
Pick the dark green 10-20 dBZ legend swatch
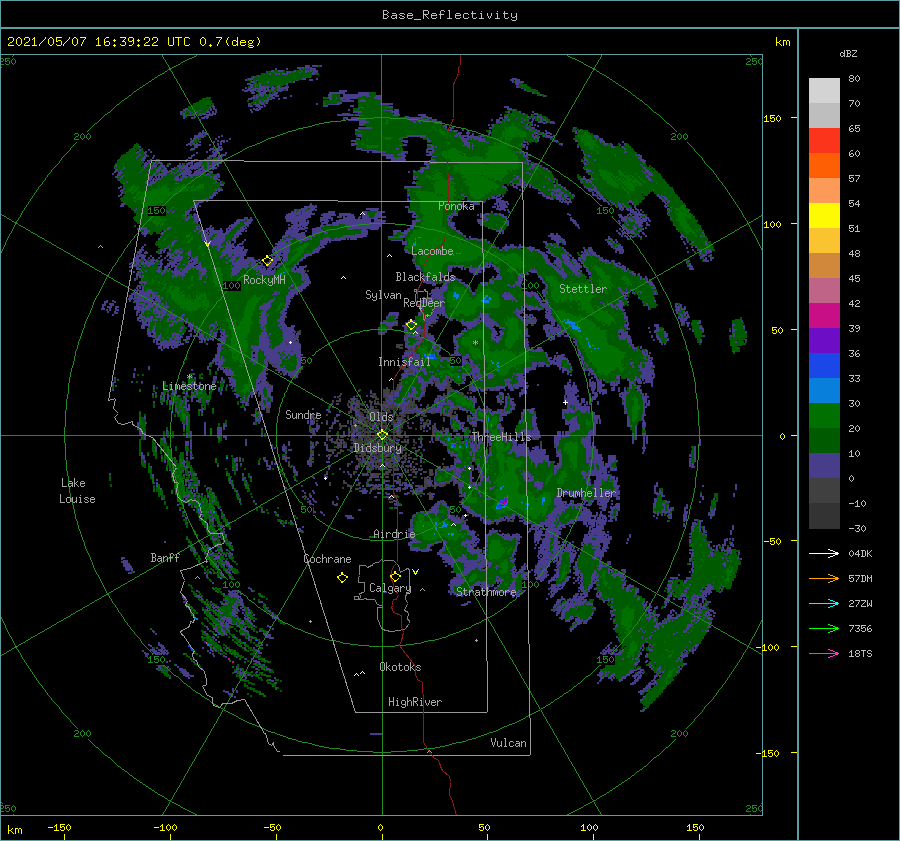pos(824,441)
